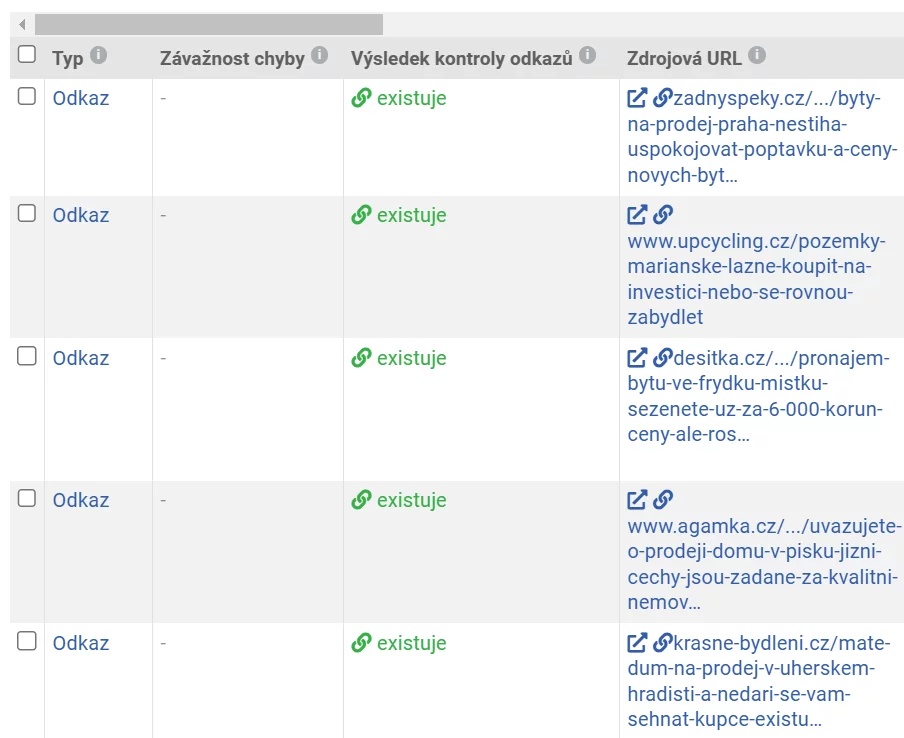Open zadnyspeky.cz article via external link icon
Screen dimensions: 904x738
click(x=637, y=97)
